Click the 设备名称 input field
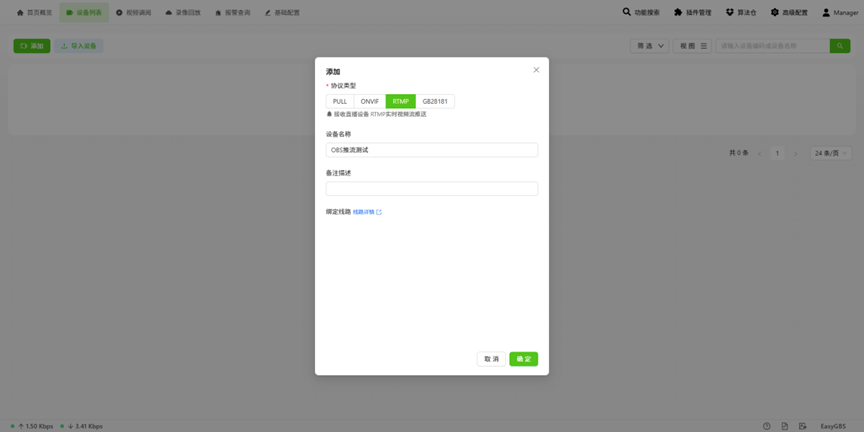 point(431,150)
